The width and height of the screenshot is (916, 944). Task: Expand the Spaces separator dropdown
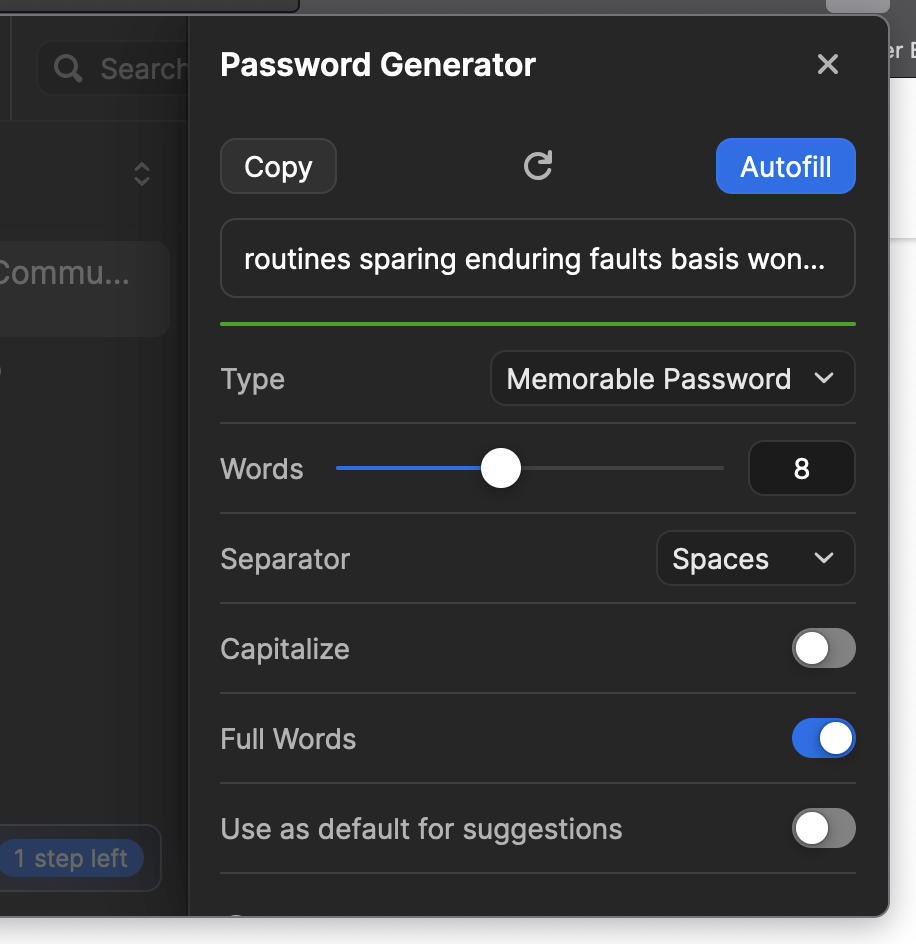754,558
